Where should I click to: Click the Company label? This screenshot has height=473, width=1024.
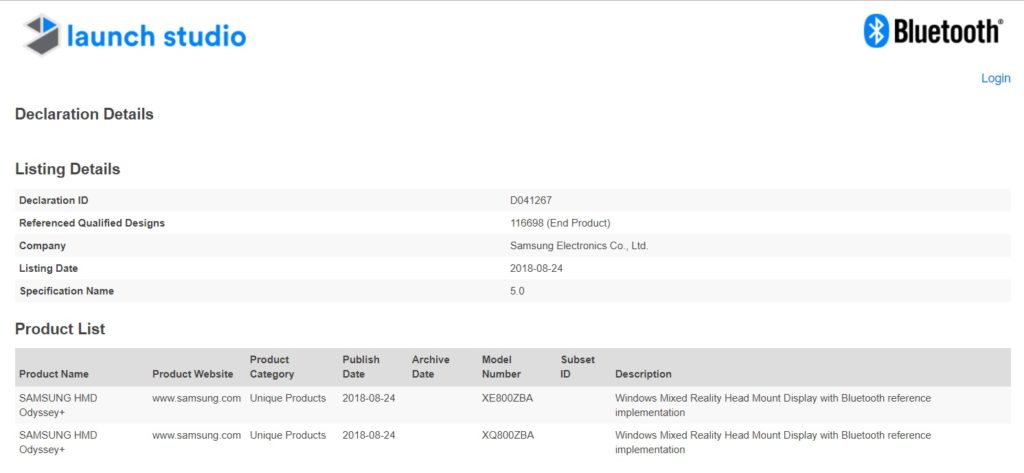pyautogui.click(x=42, y=246)
